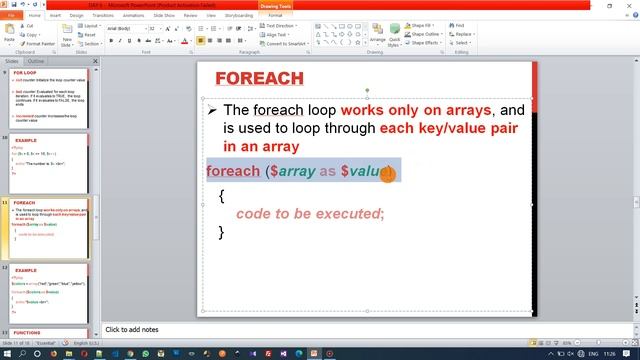Toggle Align Text Right
This screenshot has height=360, width=640.
(x=219, y=41)
